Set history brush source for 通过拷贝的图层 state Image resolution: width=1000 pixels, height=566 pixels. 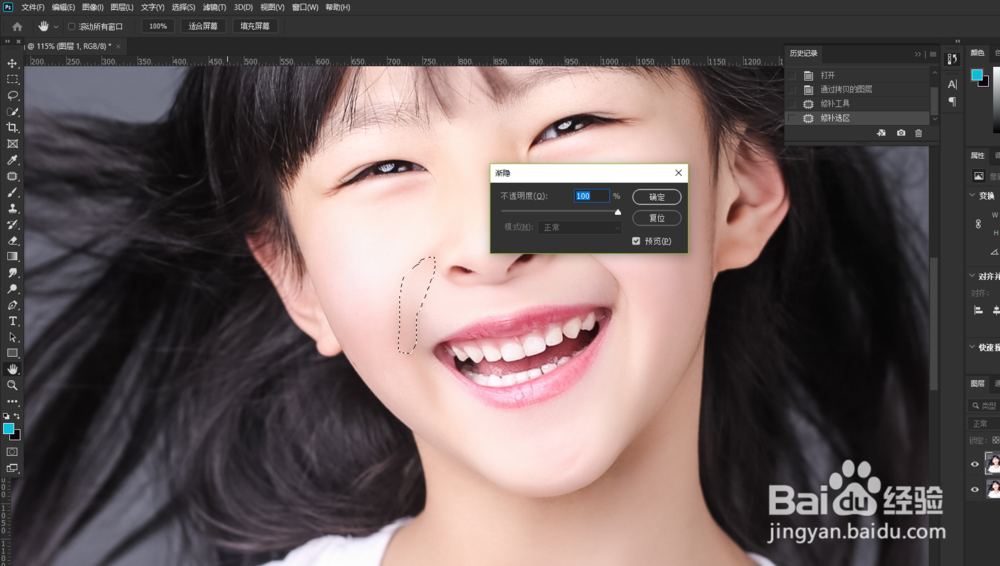coord(791,89)
